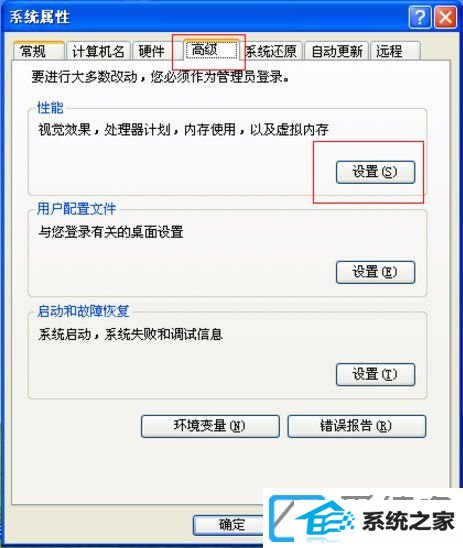Click the 性能 group label
The width and height of the screenshot is (463, 548).
(50, 108)
